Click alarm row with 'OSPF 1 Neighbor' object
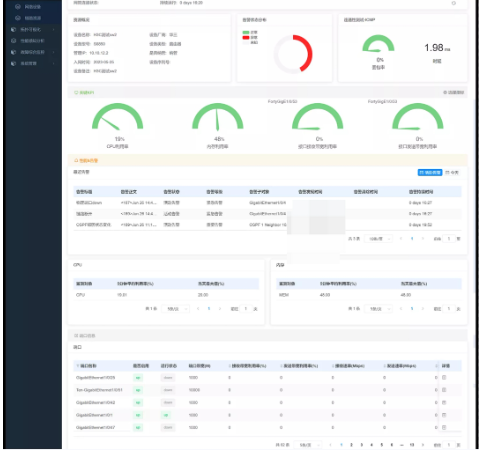This screenshot has height=450, width=481. pos(267,225)
